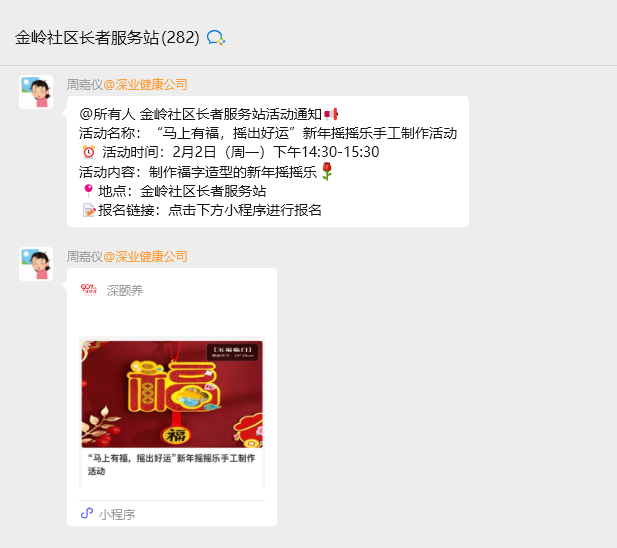The width and height of the screenshot is (617, 548).
Task: Click the 深颐养 logo icon in the card
Action: point(89,290)
